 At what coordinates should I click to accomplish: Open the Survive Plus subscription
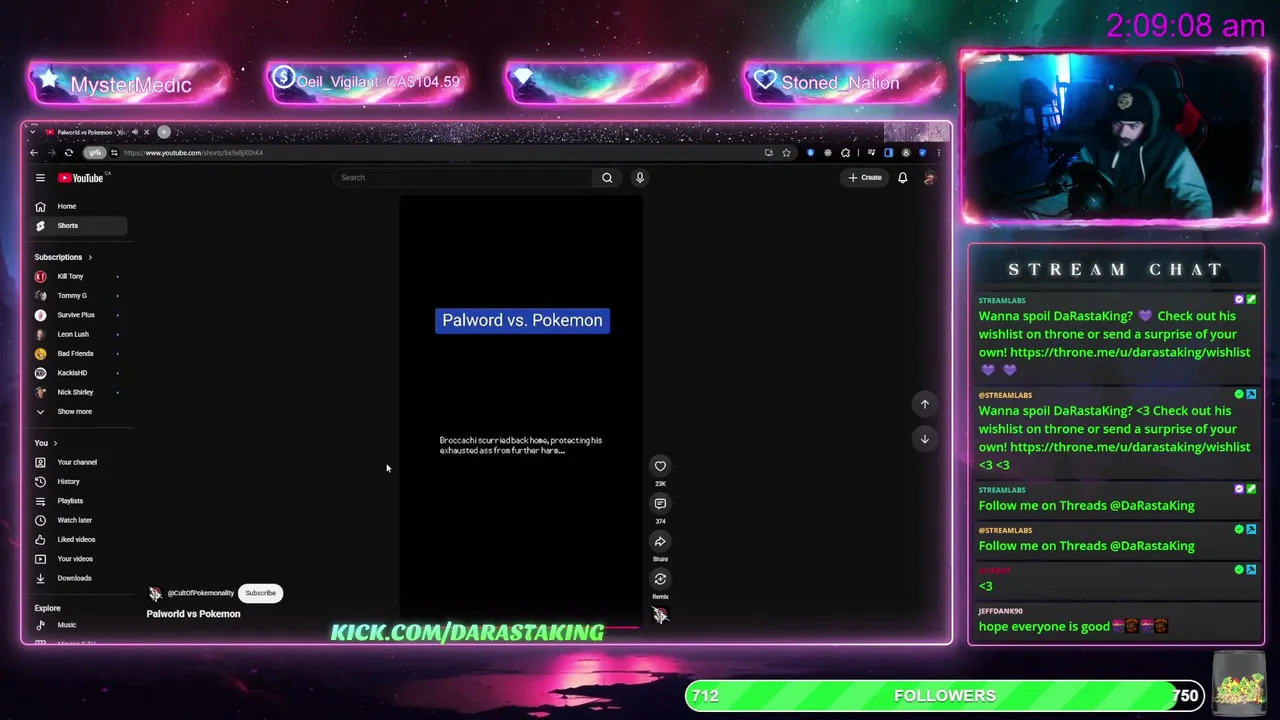[x=78, y=315]
